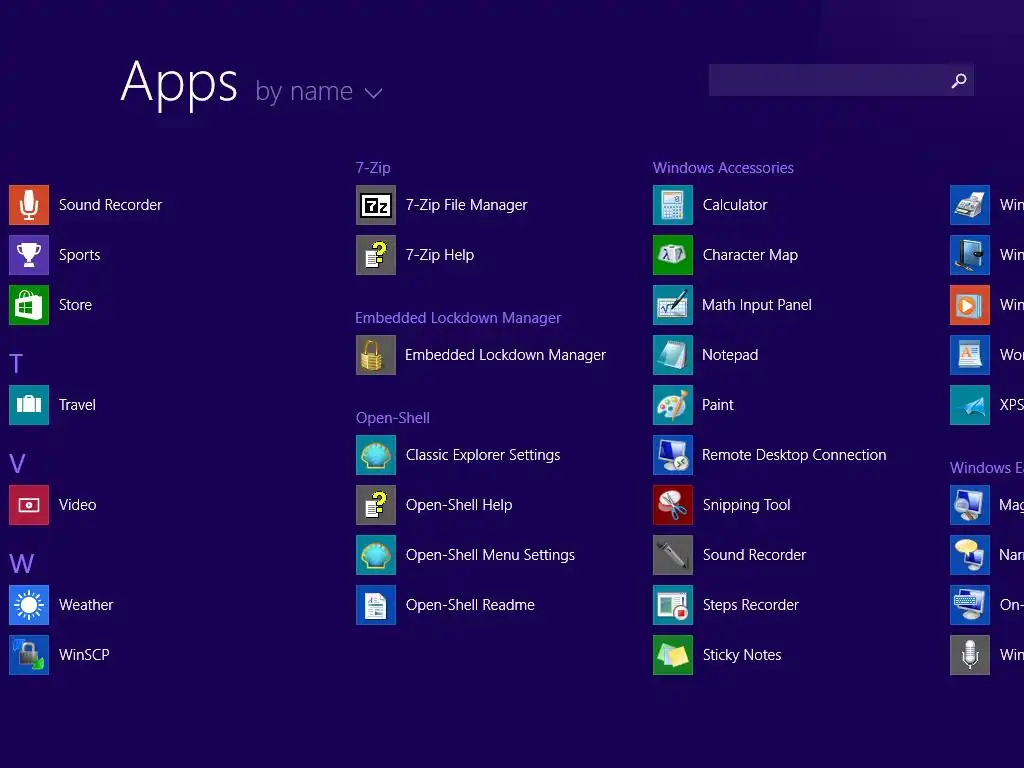This screenshot has width=1024, height=768.
Task: Open the XPS viewer paper-plane icon
Action: click(x=970, y=405)
